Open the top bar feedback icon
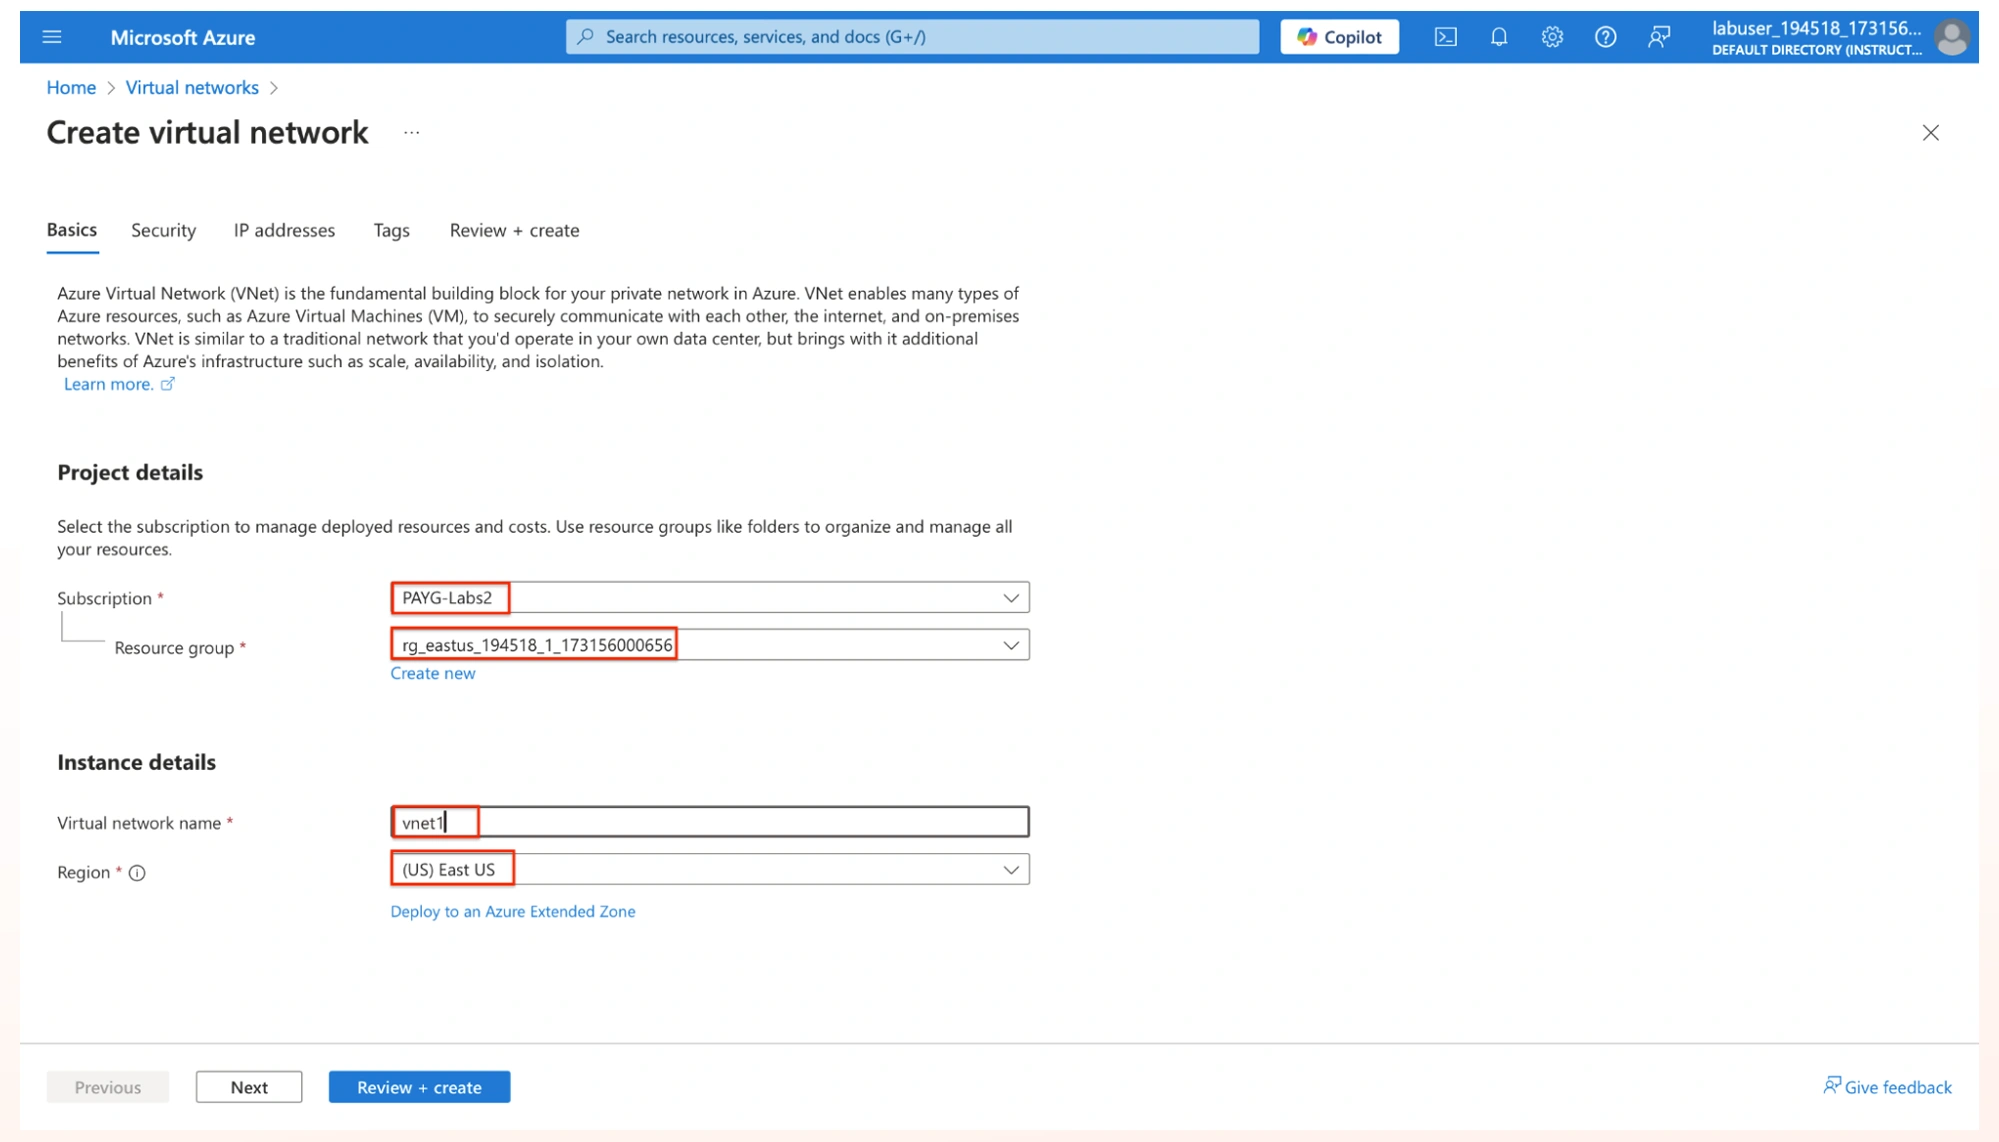Viewport: 1999px width, 1142px height. [1658, 37]
